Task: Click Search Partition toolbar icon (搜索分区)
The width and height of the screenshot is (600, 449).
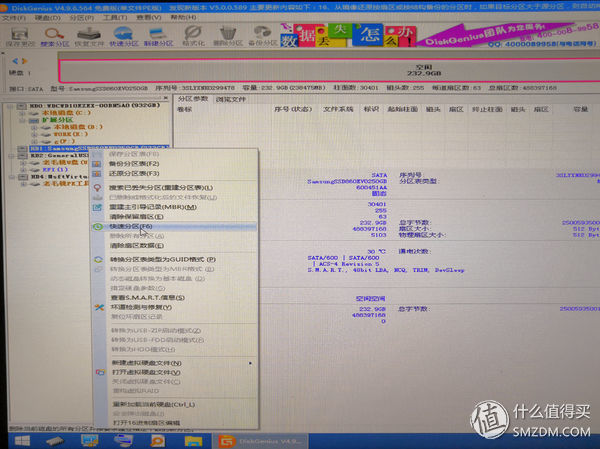Action: [54, 37]
